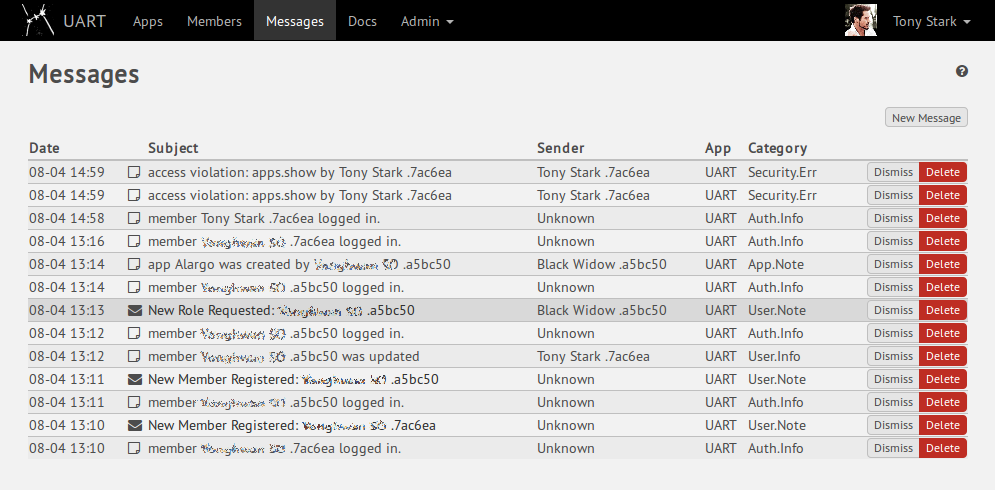Click the UART logo icon in navbar
This screenshot has width=995, height=490.
[x=38, y=20]
